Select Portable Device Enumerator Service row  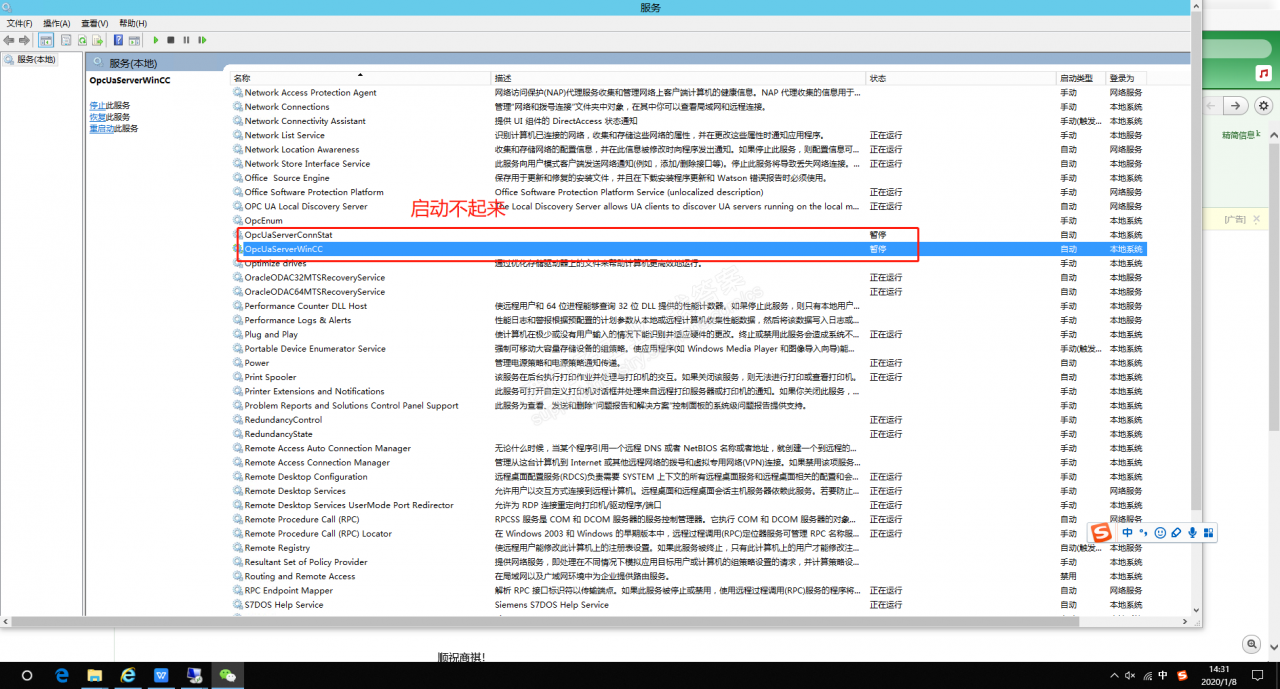pos(689,349)
